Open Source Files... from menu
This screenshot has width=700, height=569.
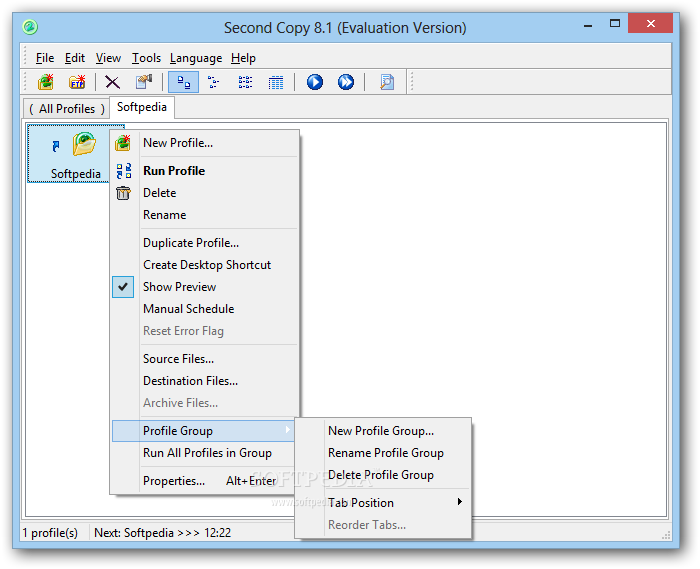click(x=205, y=359)
